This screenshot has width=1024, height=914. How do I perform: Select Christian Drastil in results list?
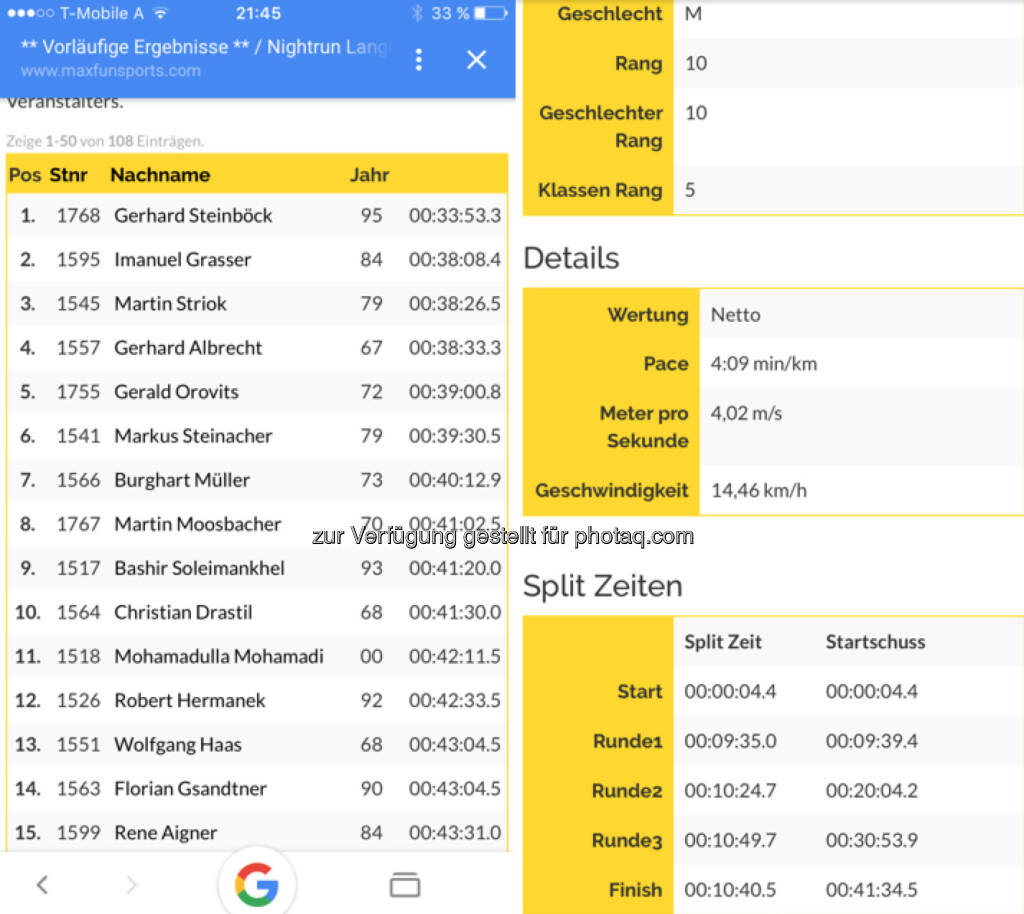(x=183, y=612)
